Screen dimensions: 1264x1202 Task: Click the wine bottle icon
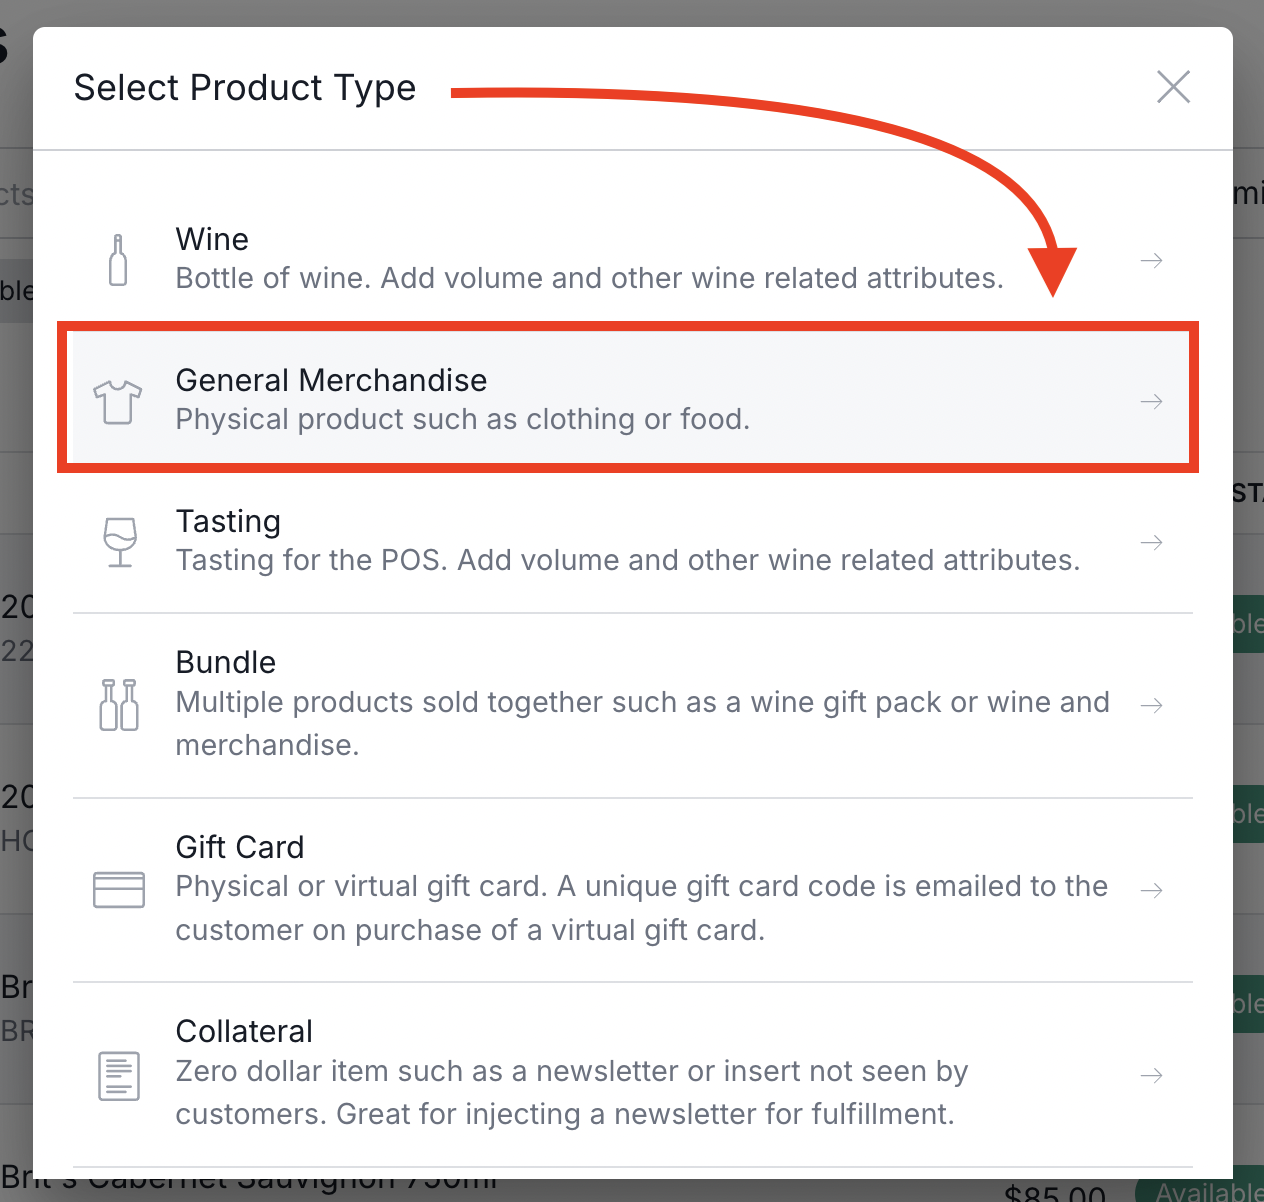tap(118, 260)
